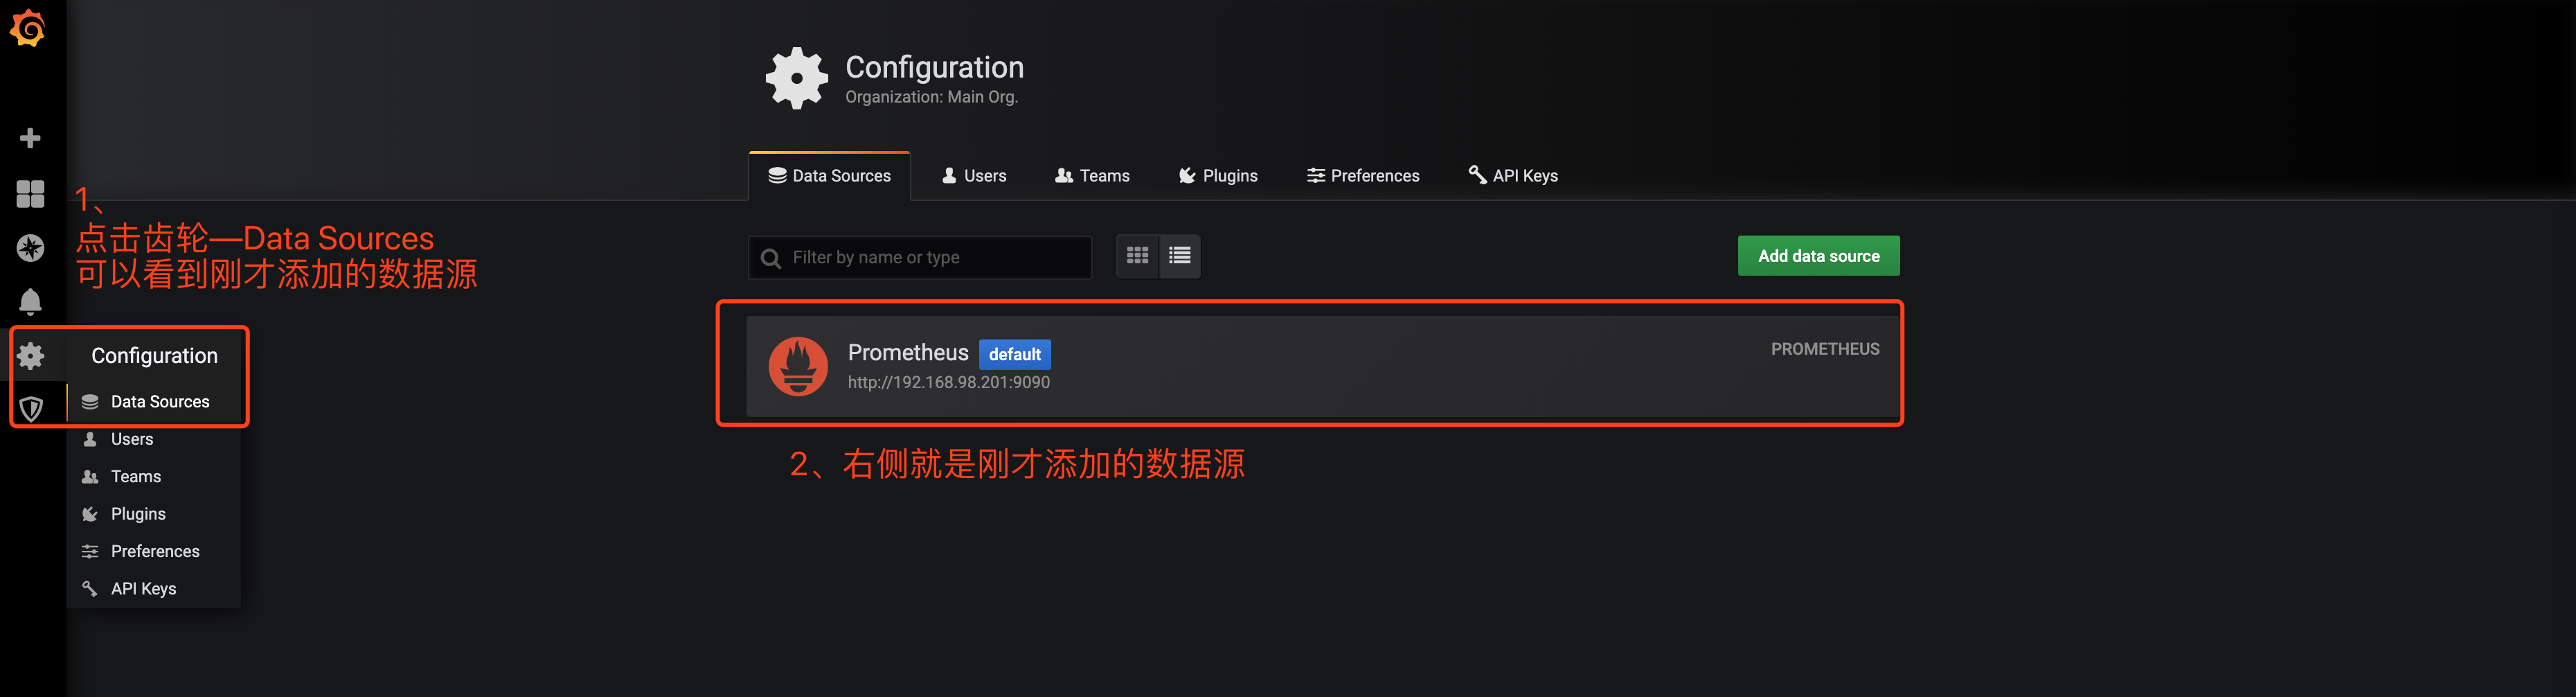Click the Filter by name or type field

click(x=920, y=257)
